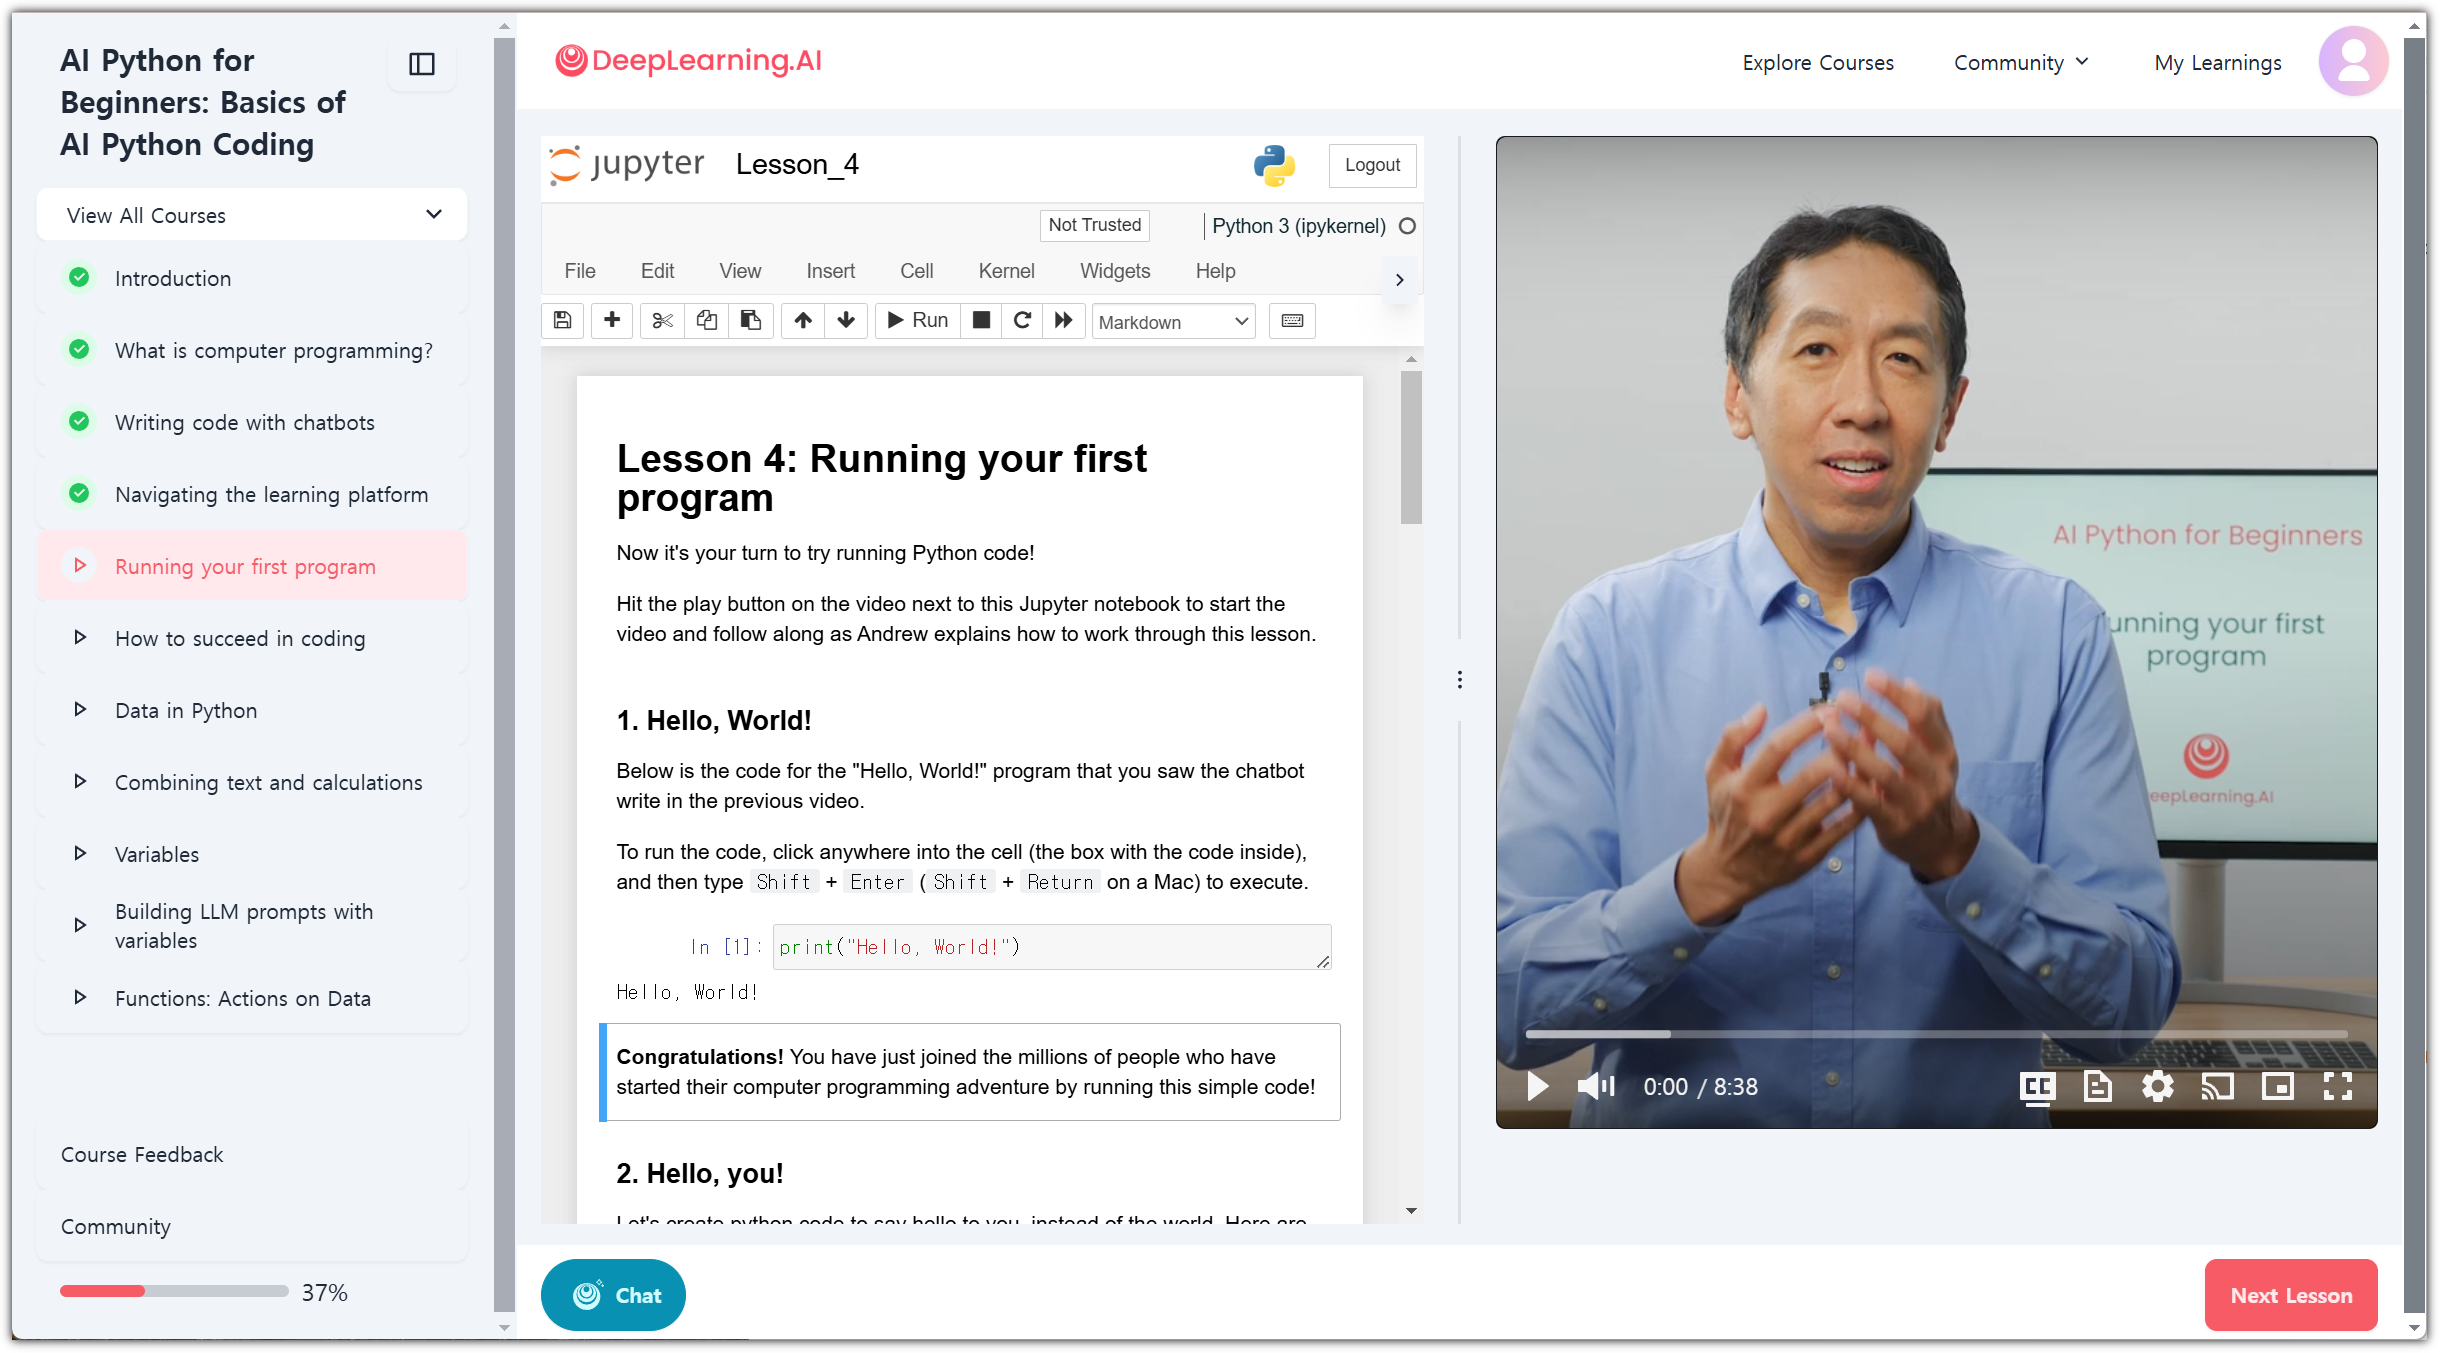
Task: Toggle closed captions on the video
Action: (x=2037, y=1087)
